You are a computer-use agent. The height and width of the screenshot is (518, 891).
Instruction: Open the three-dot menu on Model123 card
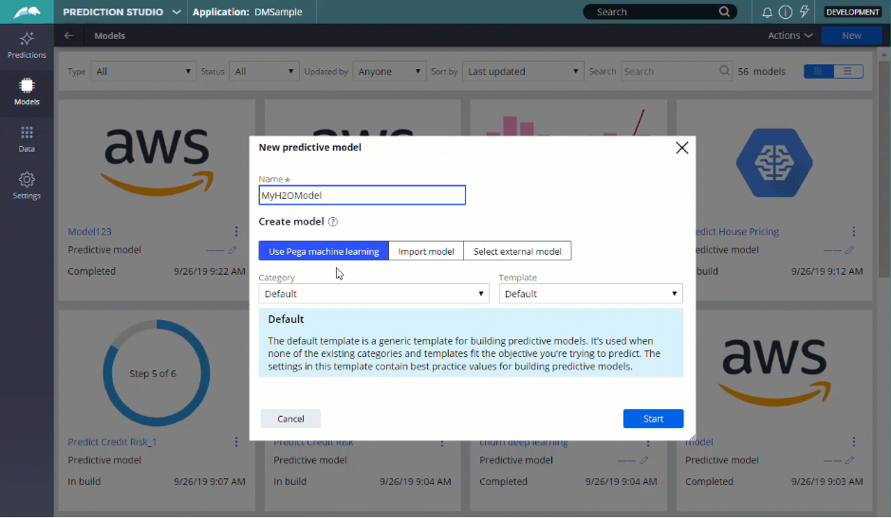pos(237,232)
